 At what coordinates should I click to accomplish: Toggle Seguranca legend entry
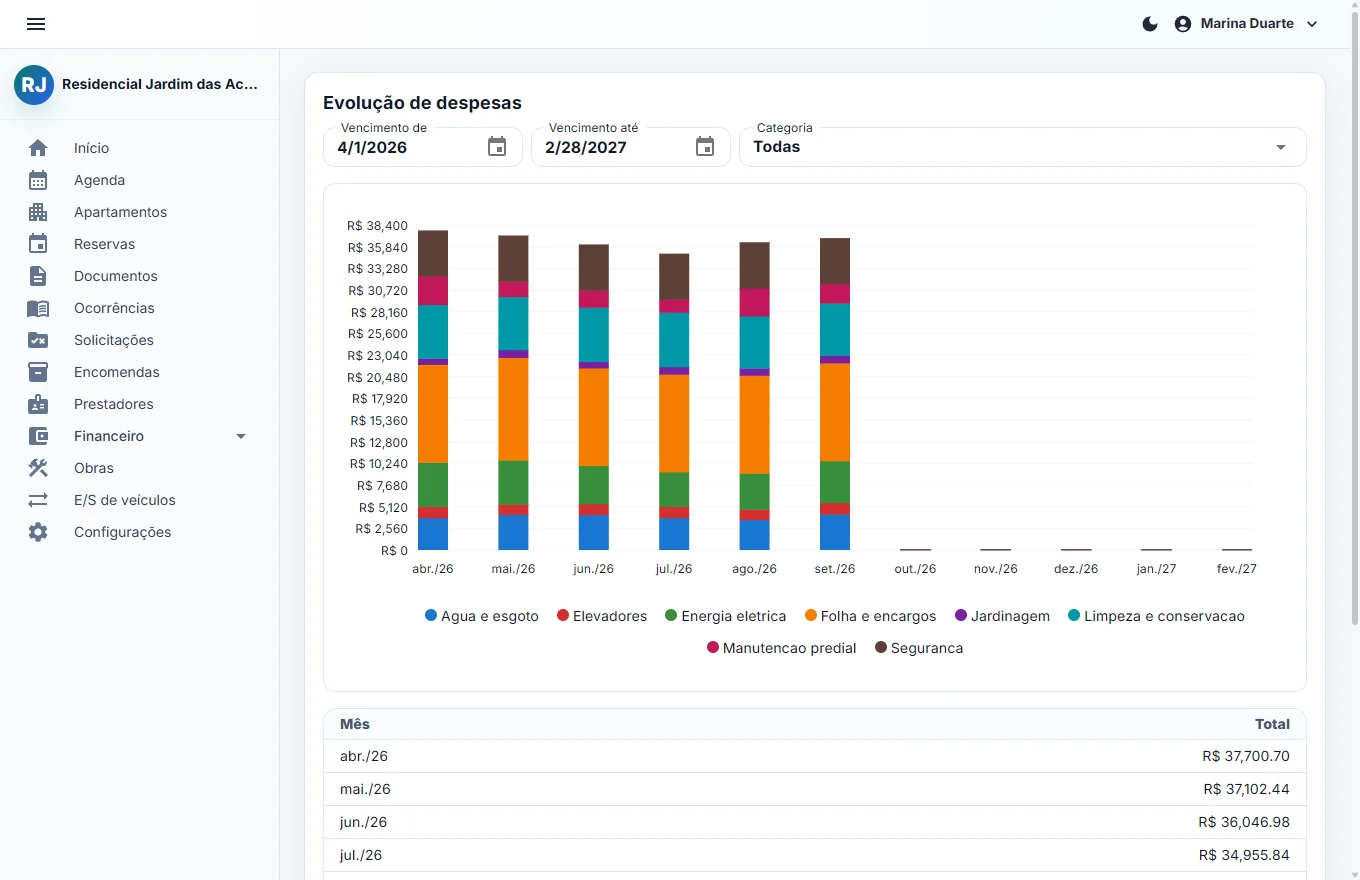coord(919,648)
